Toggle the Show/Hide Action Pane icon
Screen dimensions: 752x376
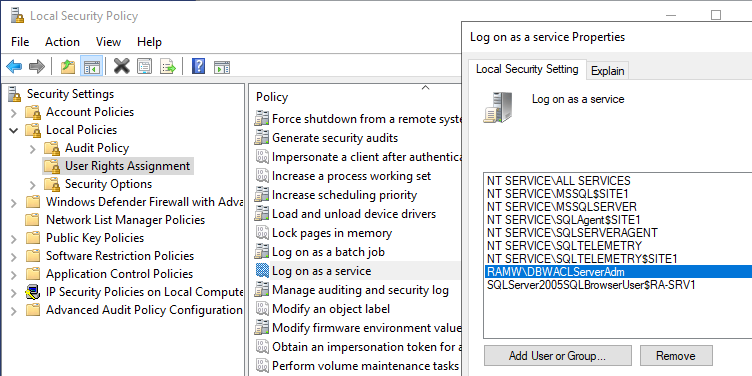click(222, 67)
